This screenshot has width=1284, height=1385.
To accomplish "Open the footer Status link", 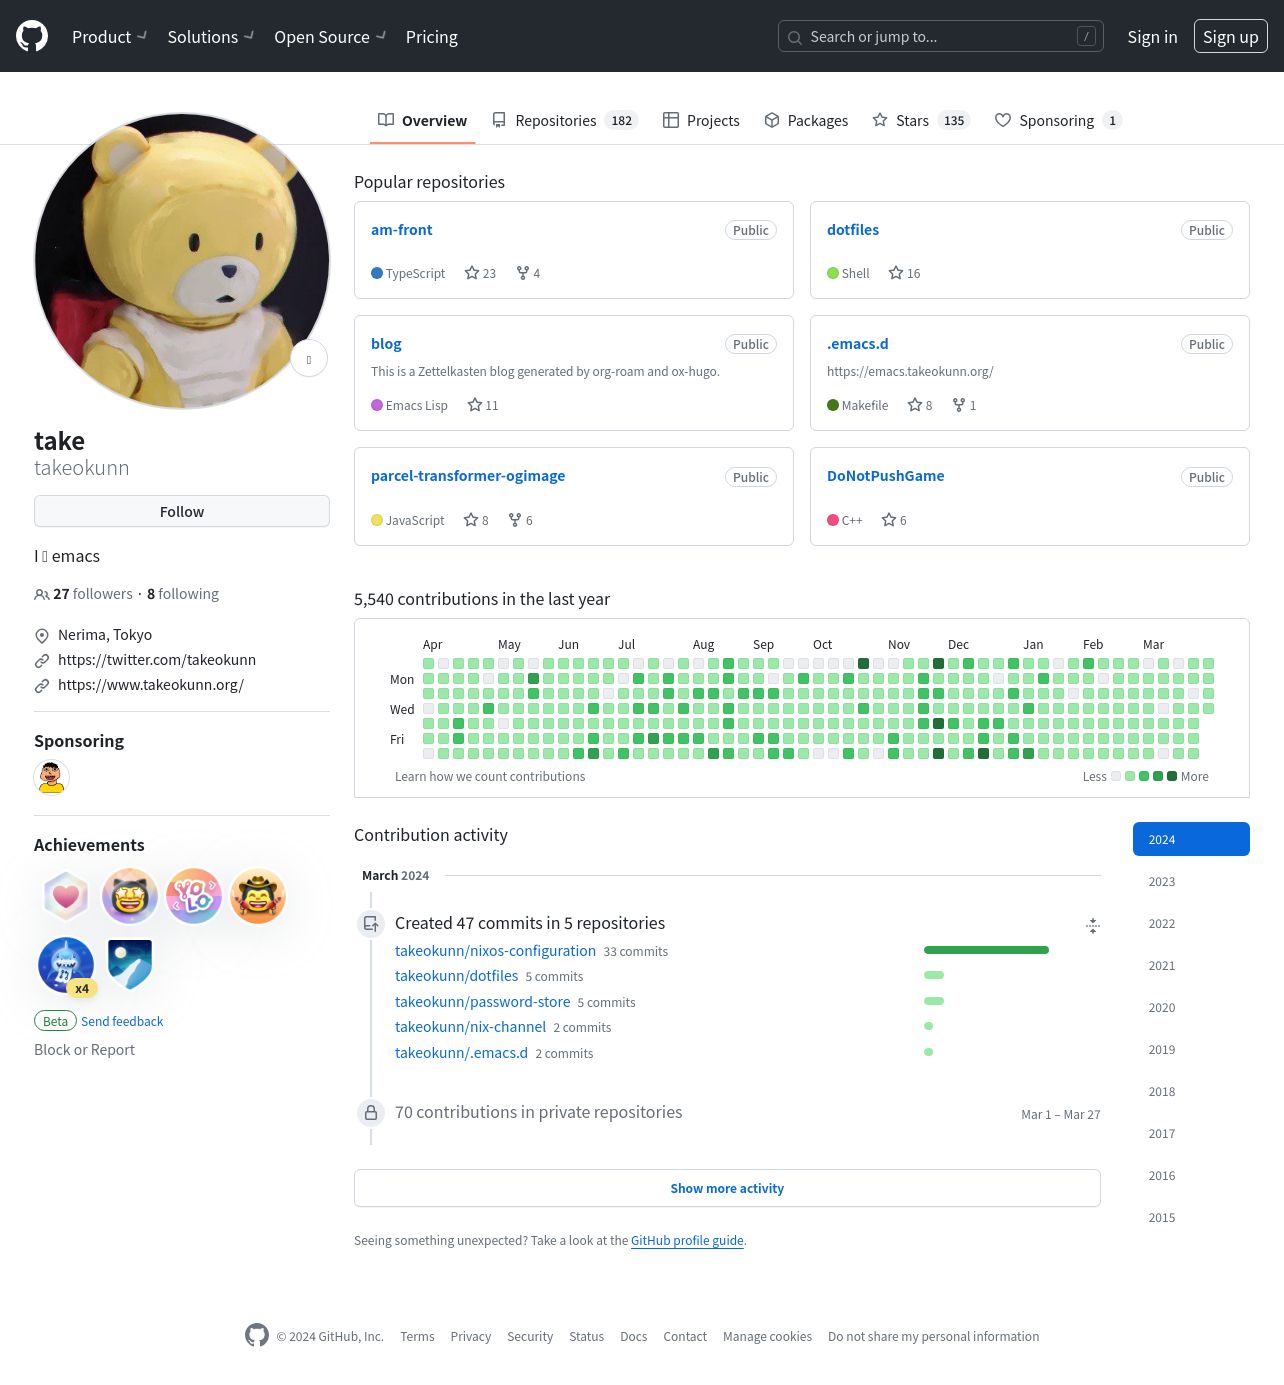I will [x=586, y=1336].
